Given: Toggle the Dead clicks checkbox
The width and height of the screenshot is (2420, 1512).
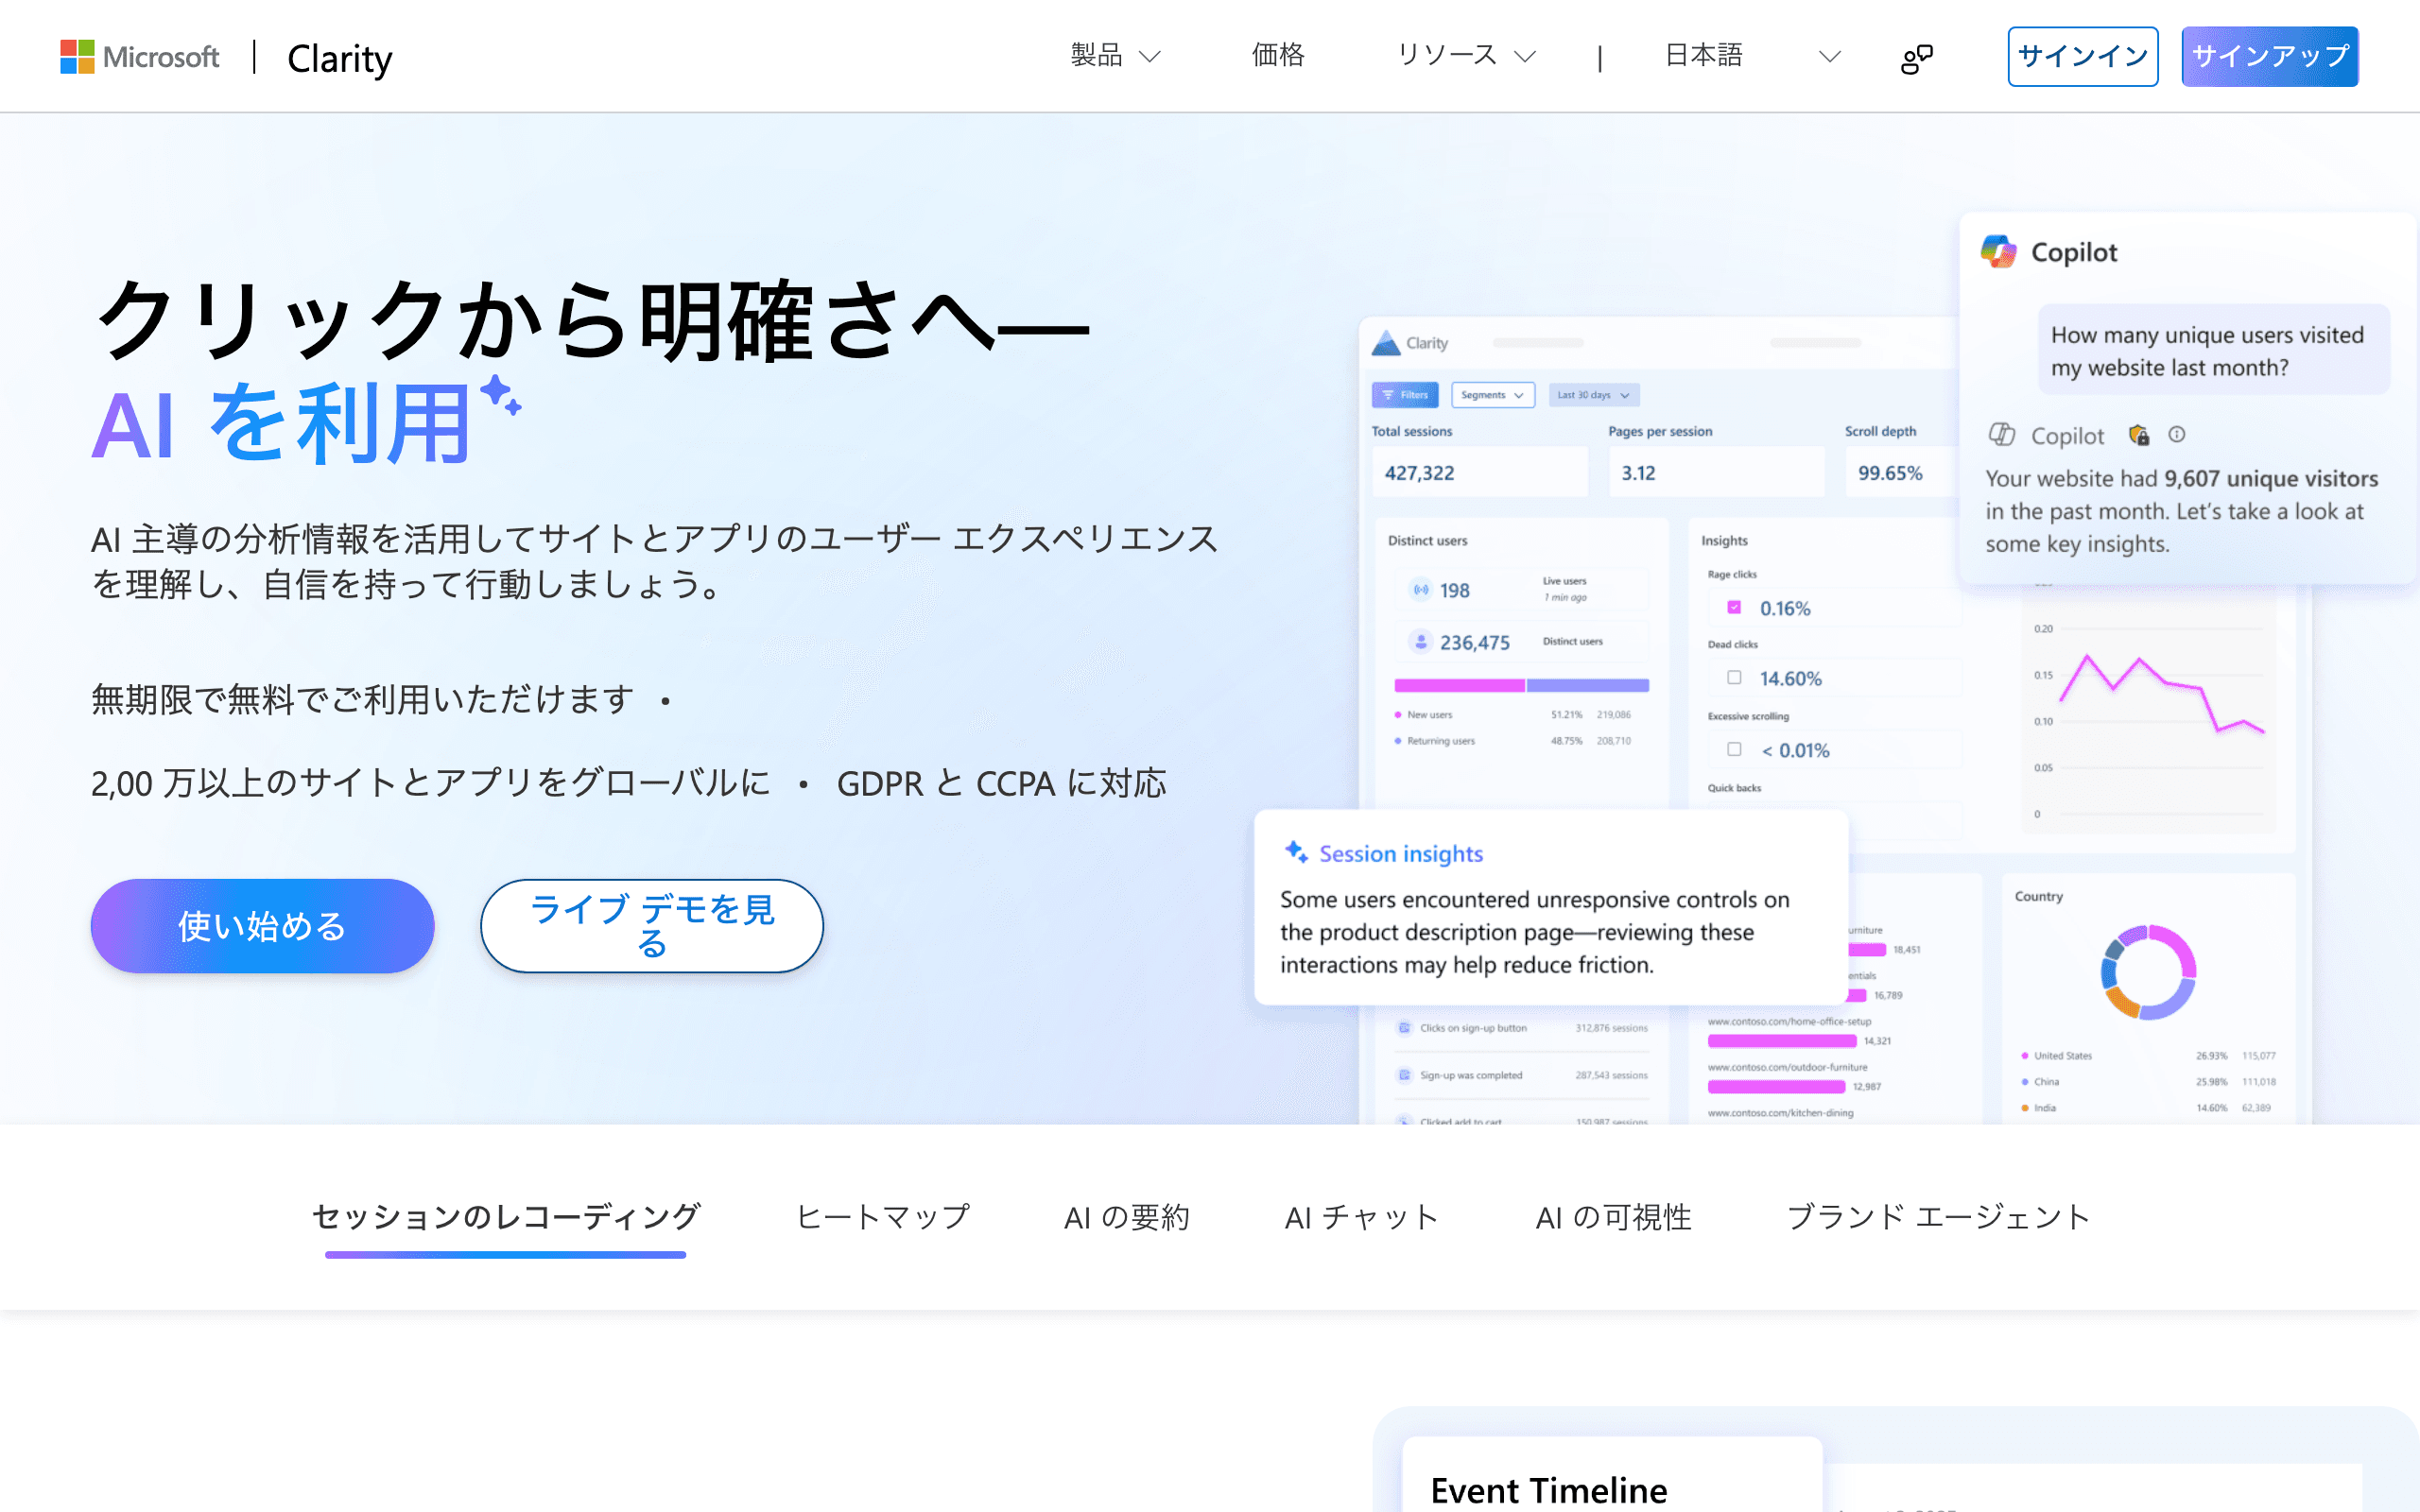Looking at the screenshot, I should point(1734,677).
